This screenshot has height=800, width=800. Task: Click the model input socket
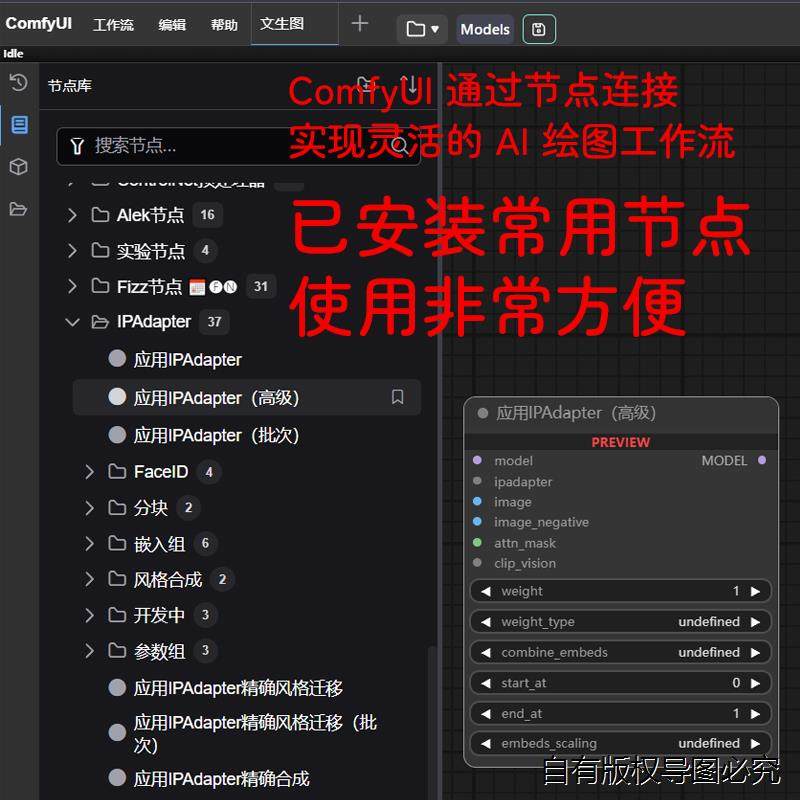click(477, 460)
